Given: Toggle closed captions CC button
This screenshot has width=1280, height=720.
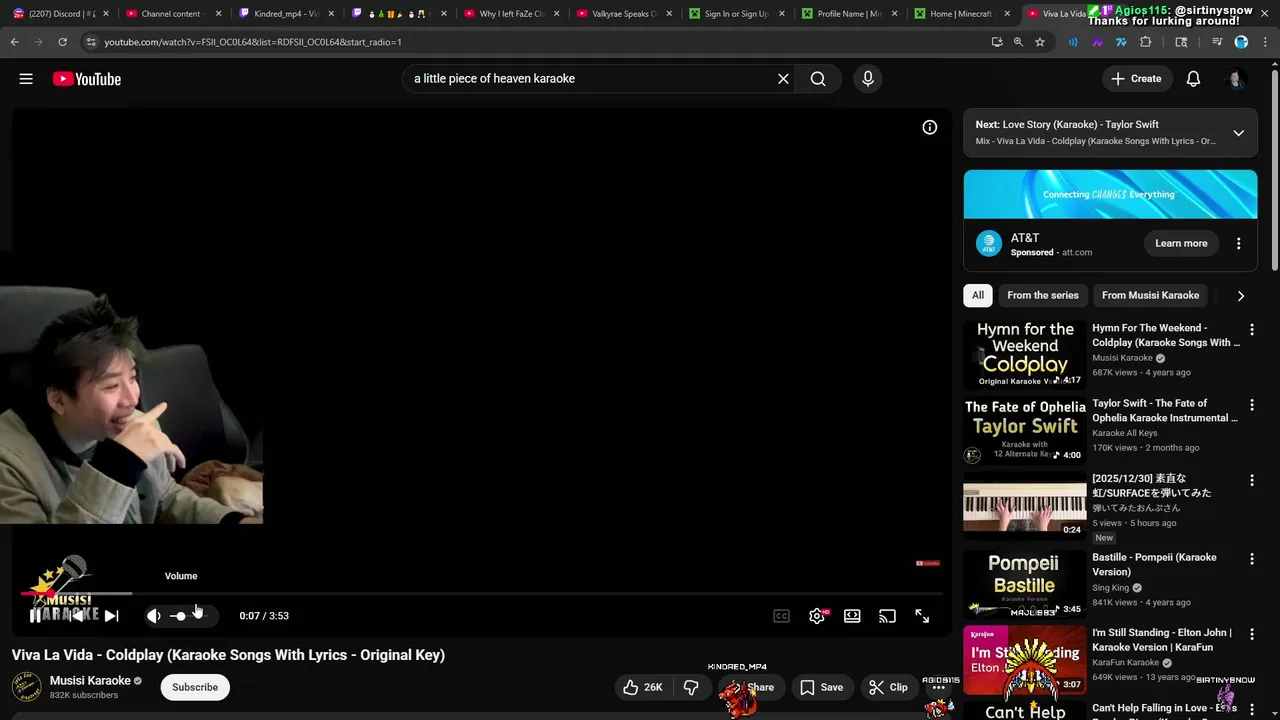Looking at the screenshot, I should click(x=782, y=616).
